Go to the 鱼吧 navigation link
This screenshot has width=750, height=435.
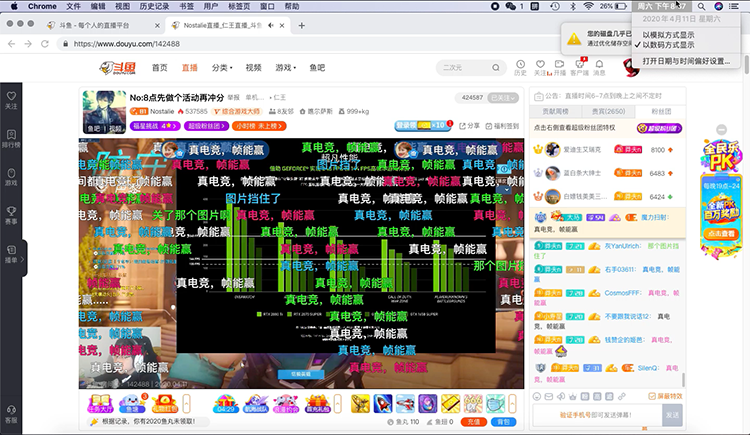click(x=317, y=68)
